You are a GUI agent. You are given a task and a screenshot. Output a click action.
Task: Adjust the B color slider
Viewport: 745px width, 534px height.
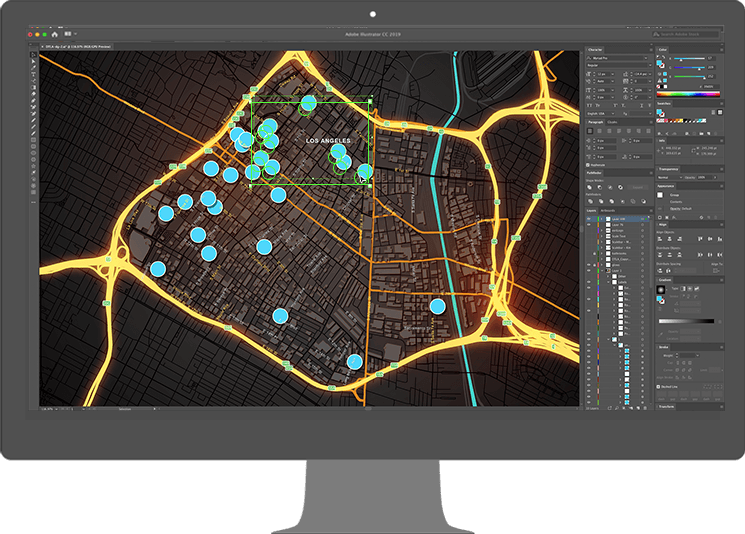coord(689,76)
